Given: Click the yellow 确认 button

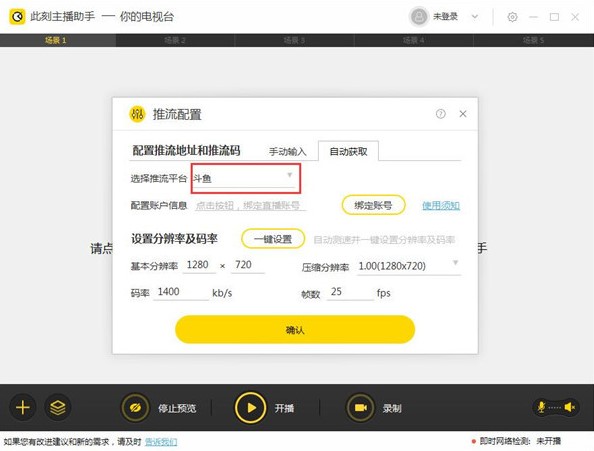Looking at the screenshot, I should [295, 330].
